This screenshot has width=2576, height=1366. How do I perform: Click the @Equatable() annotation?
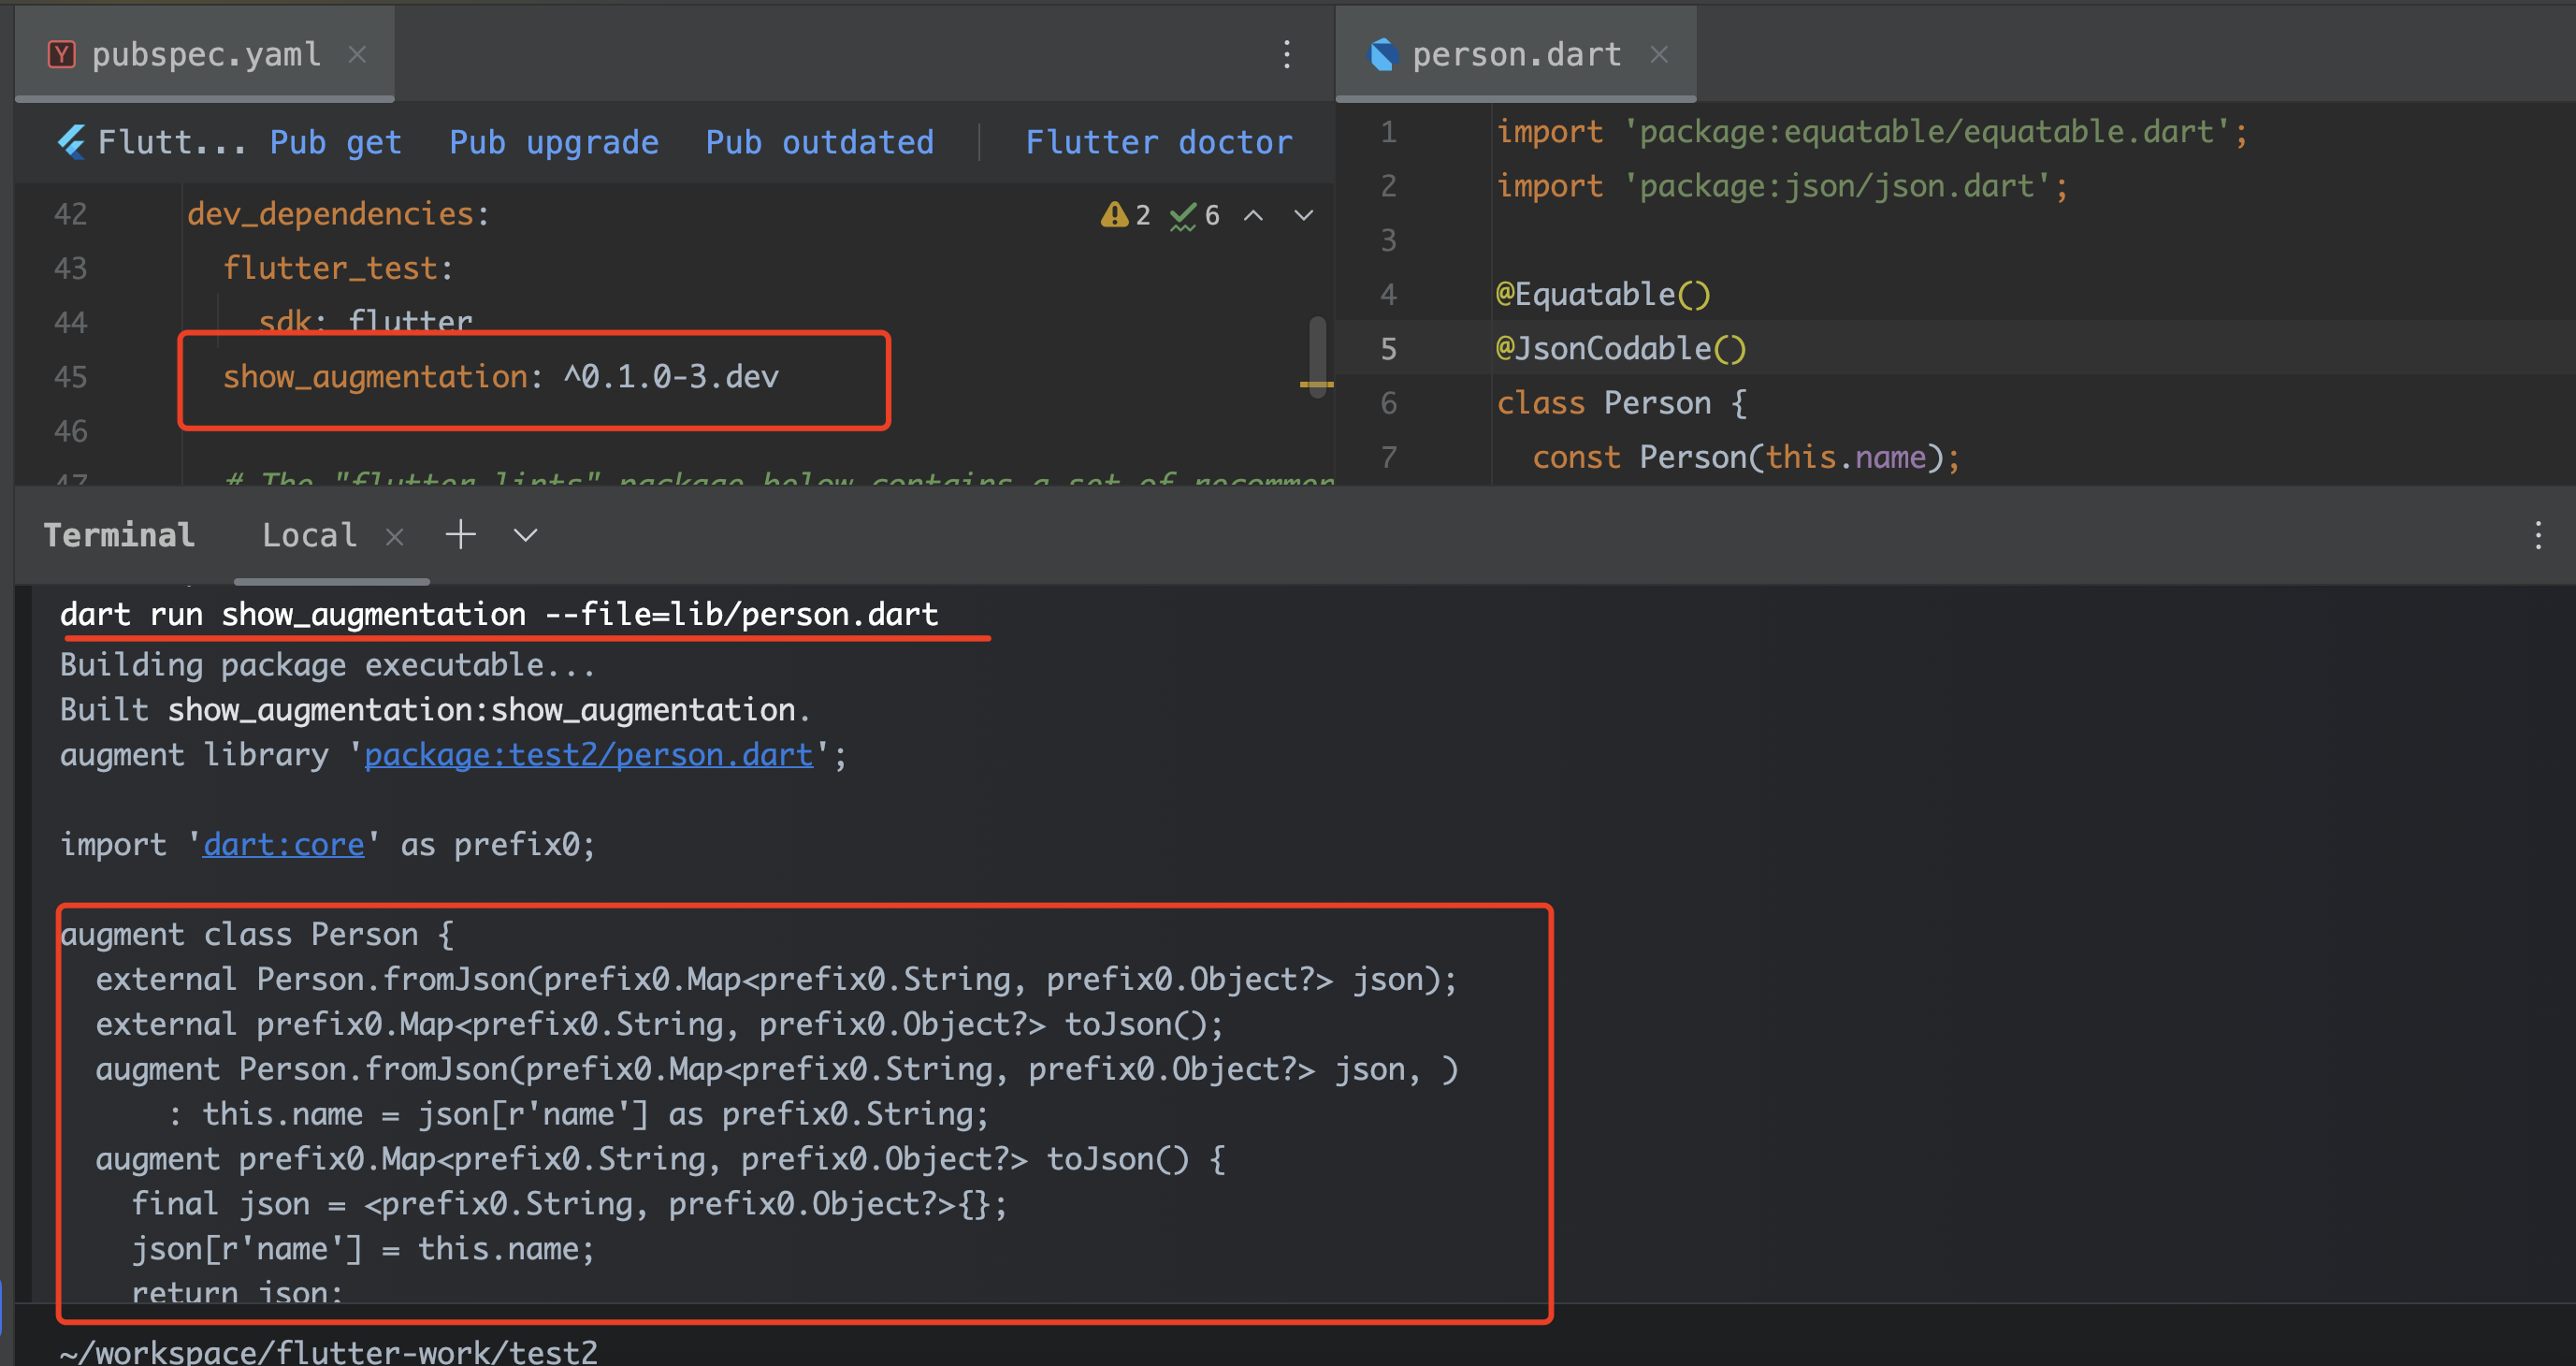[1603, 294]
